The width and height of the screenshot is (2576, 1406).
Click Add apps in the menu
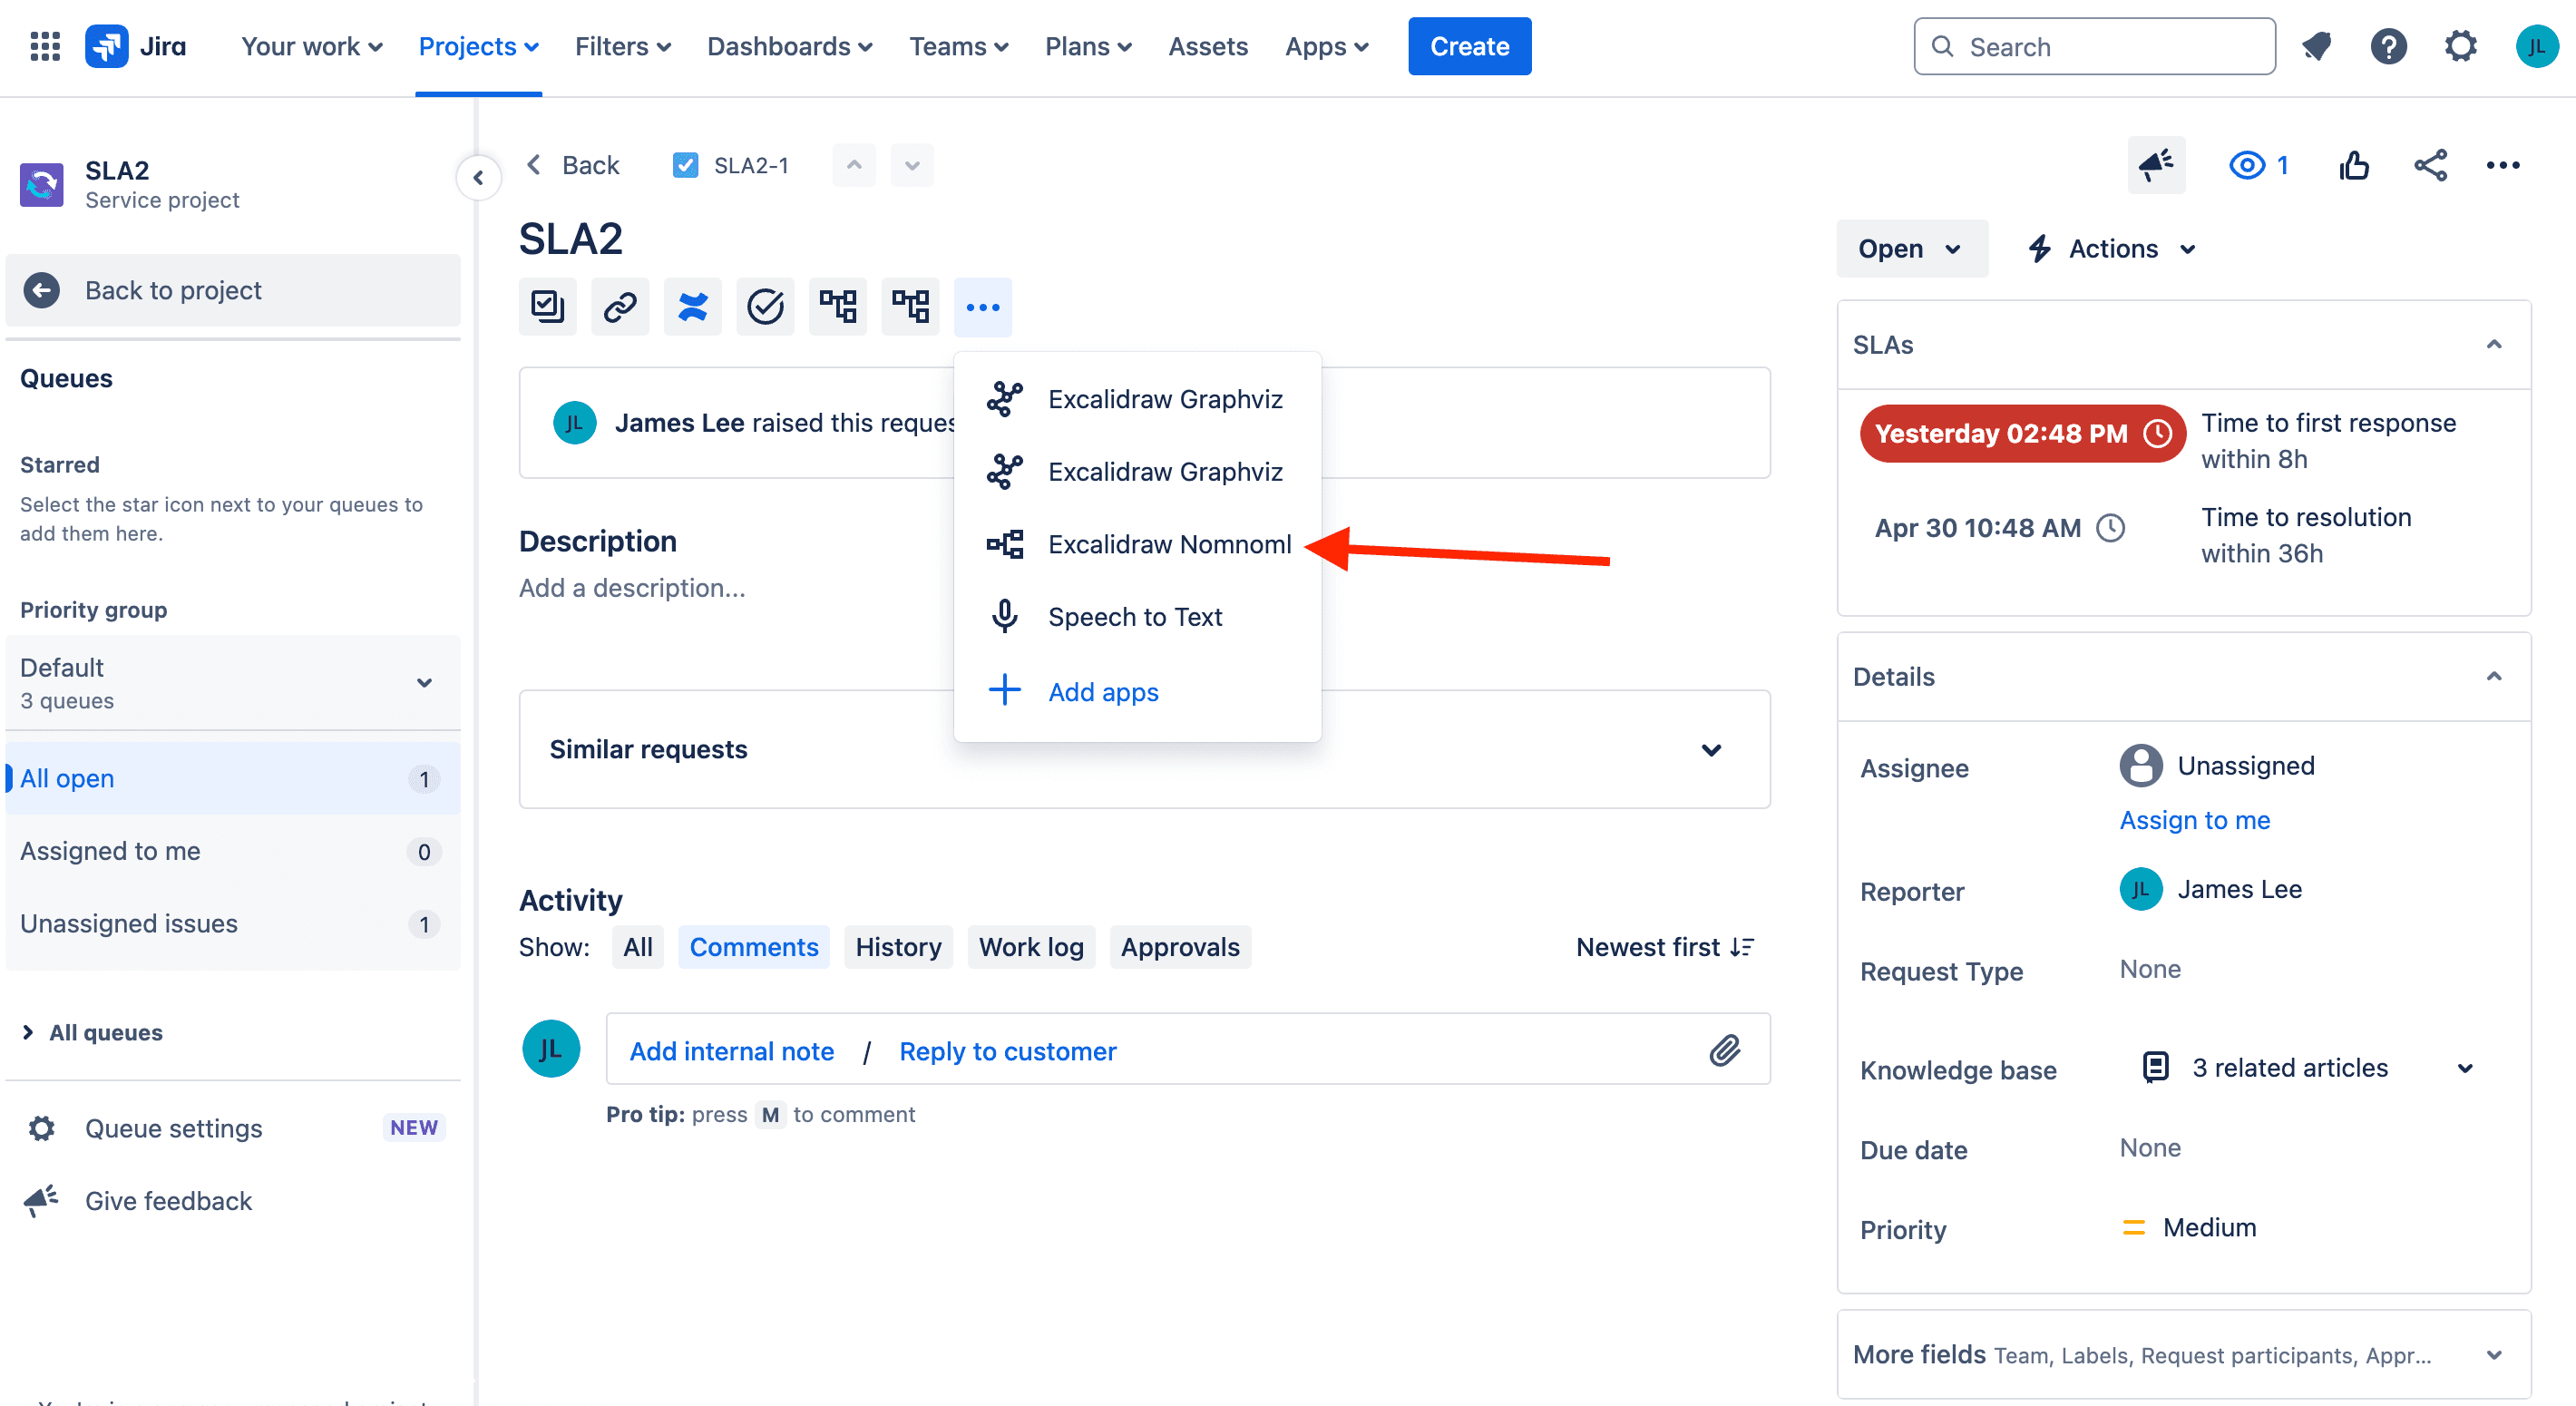[1137, 691]
